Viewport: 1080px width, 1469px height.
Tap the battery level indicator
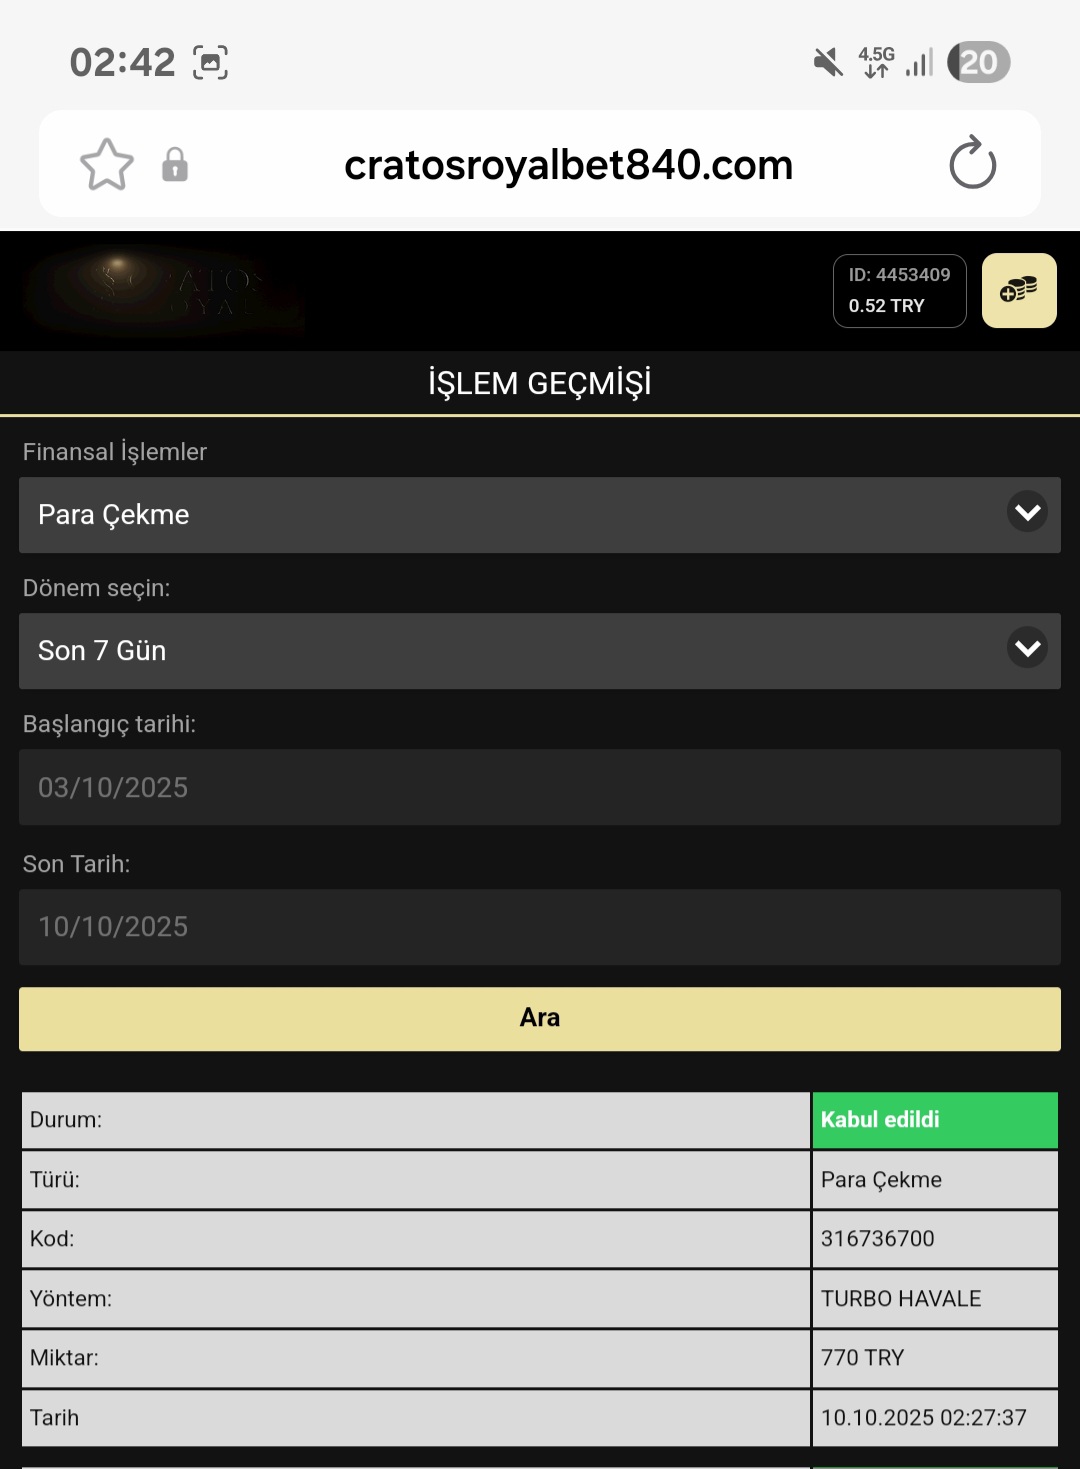click(x=978, y=62)
